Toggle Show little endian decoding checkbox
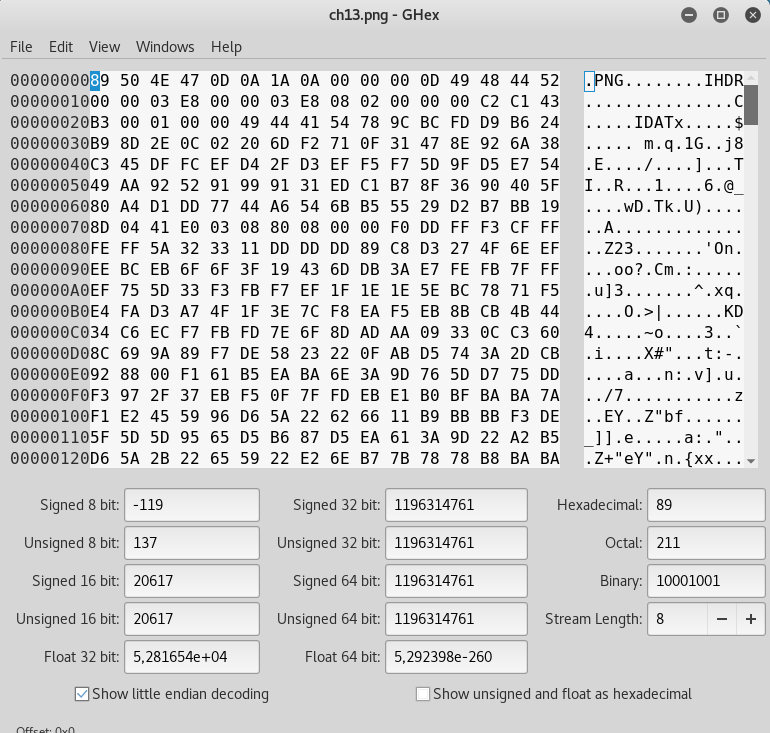Image resolution: width=770 pixels, height=733 pixels. pyautogui.click(x=82, y=694)
